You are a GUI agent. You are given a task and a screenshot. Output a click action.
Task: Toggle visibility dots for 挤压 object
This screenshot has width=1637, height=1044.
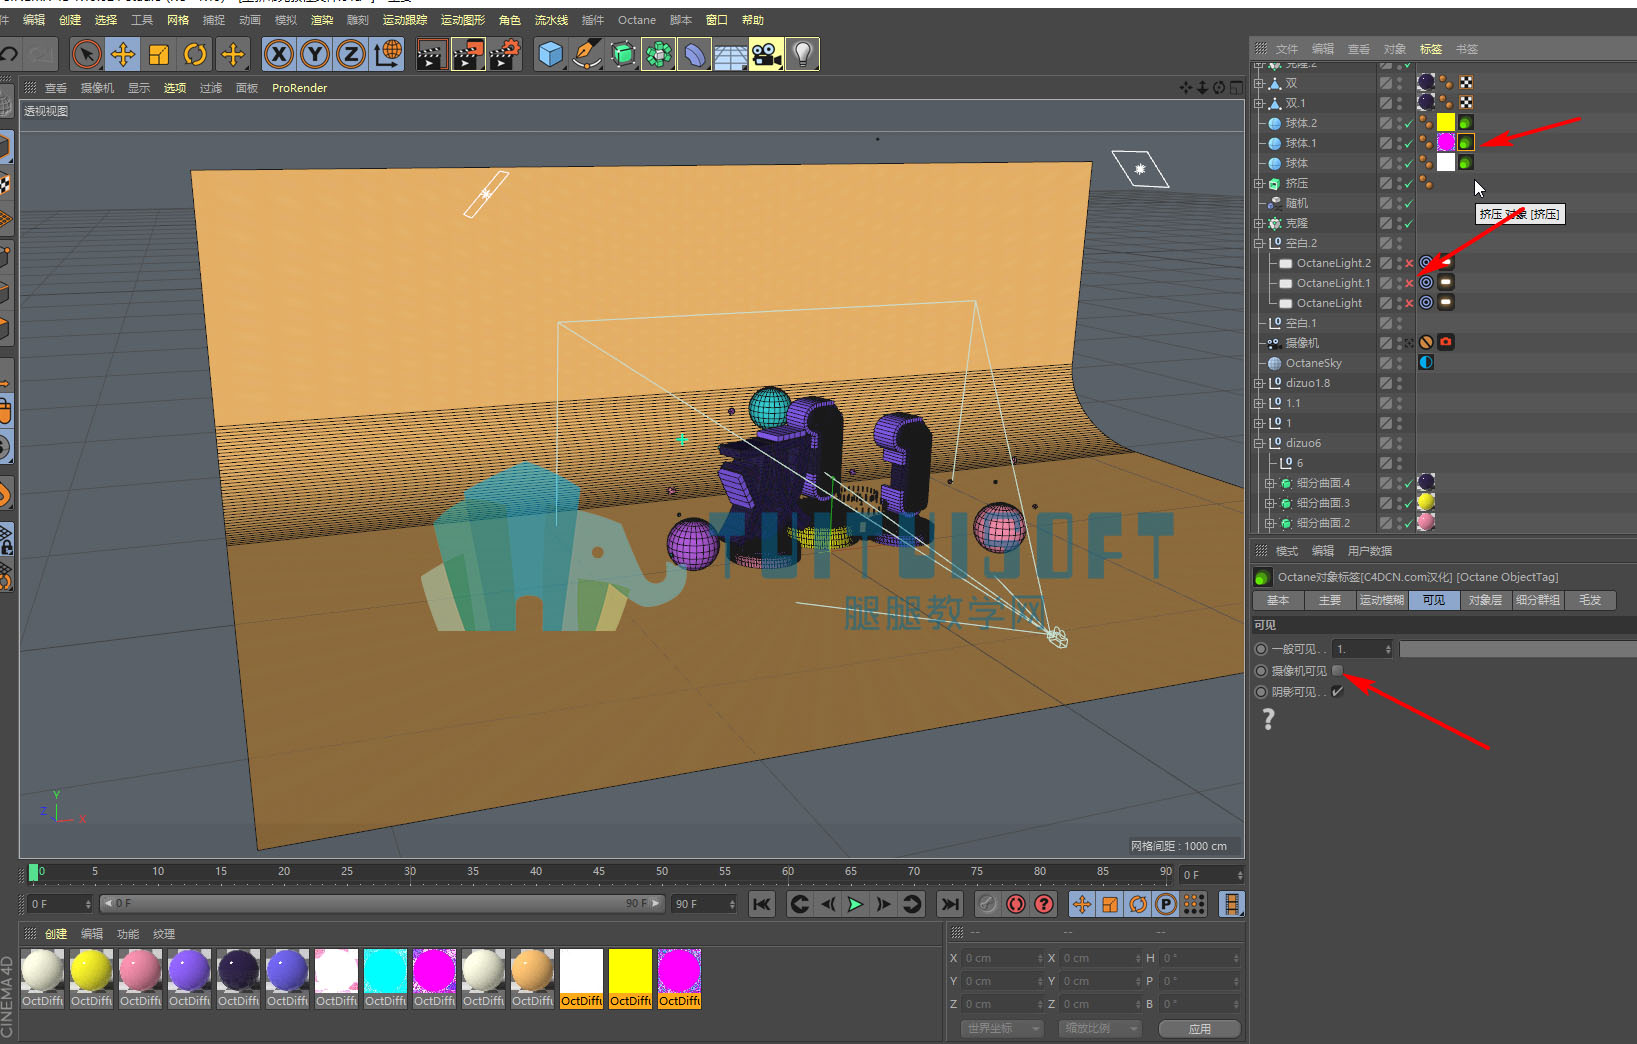pos(1400,184)
